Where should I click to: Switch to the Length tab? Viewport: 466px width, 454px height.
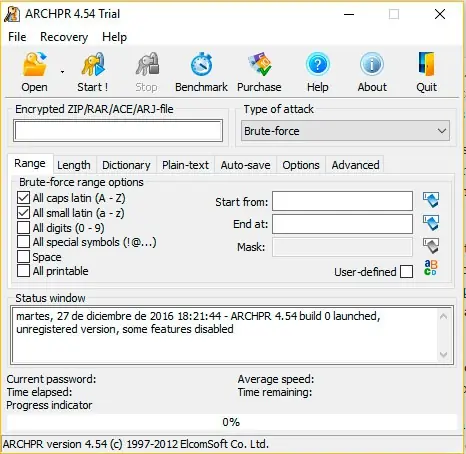click(74, 165)
